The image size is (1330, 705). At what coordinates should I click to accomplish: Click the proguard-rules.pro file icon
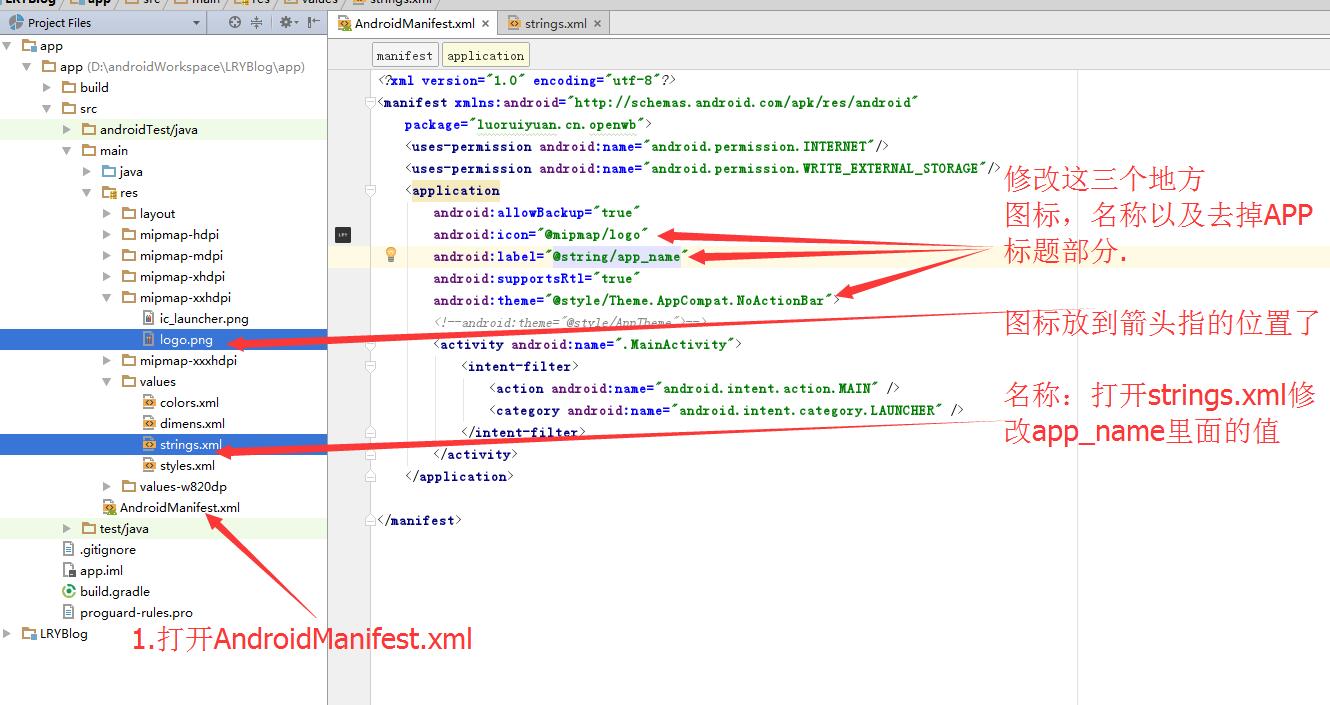(69, 612)
